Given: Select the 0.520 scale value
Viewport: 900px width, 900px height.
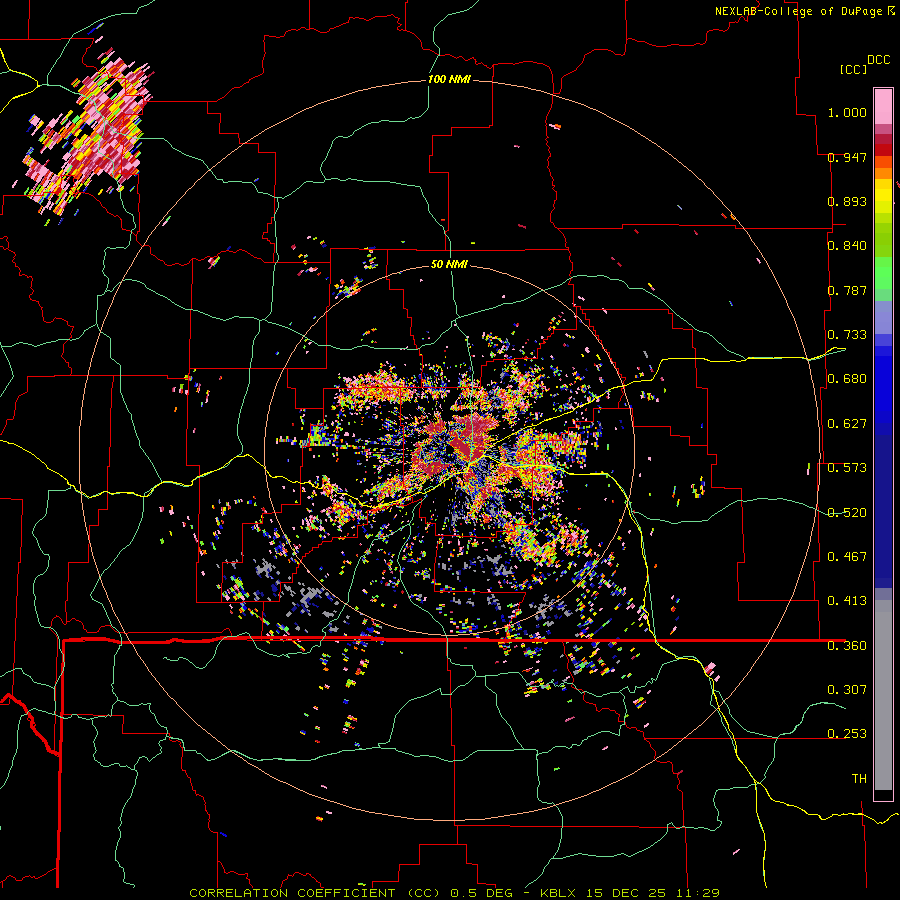Looking at the screenshot, I should [x=847, y=513].
